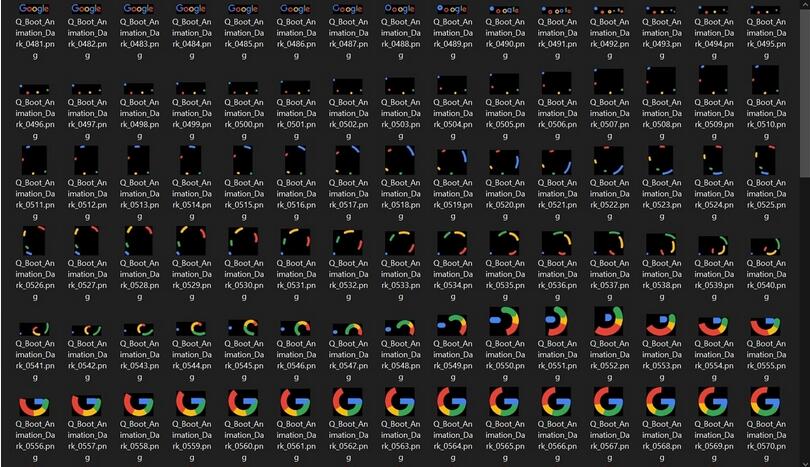Select the Q_Boot_Animation_Dark_0485.png thumbnail
Image resolution: width=810 pixels, height=467 pixels.
tap(244, 9)
